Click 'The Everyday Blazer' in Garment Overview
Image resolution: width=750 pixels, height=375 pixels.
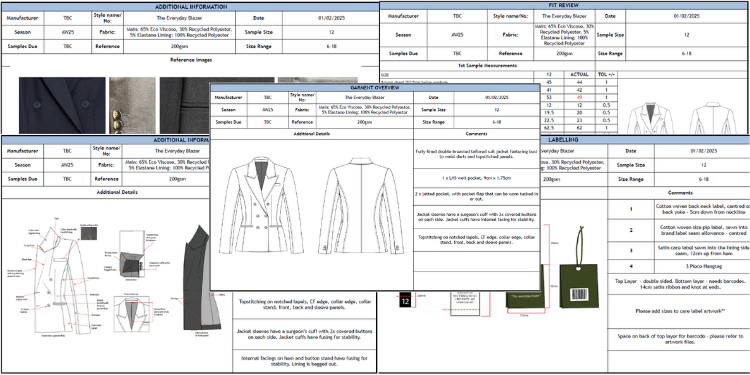[365, 97]
